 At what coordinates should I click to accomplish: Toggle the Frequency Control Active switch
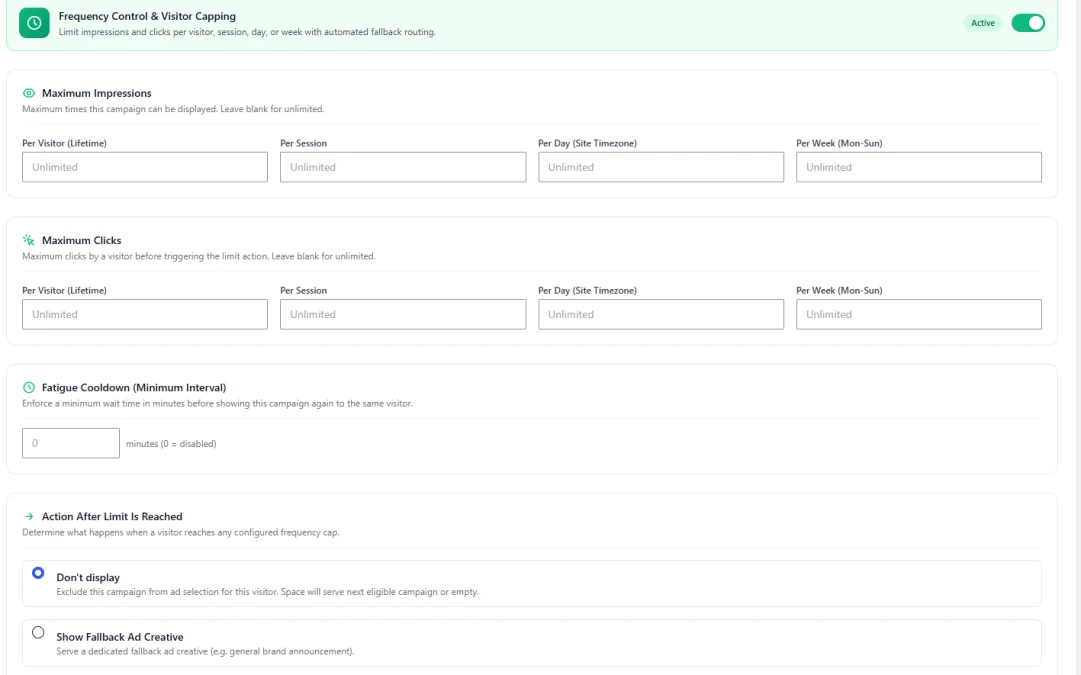tap(1028, 23)
